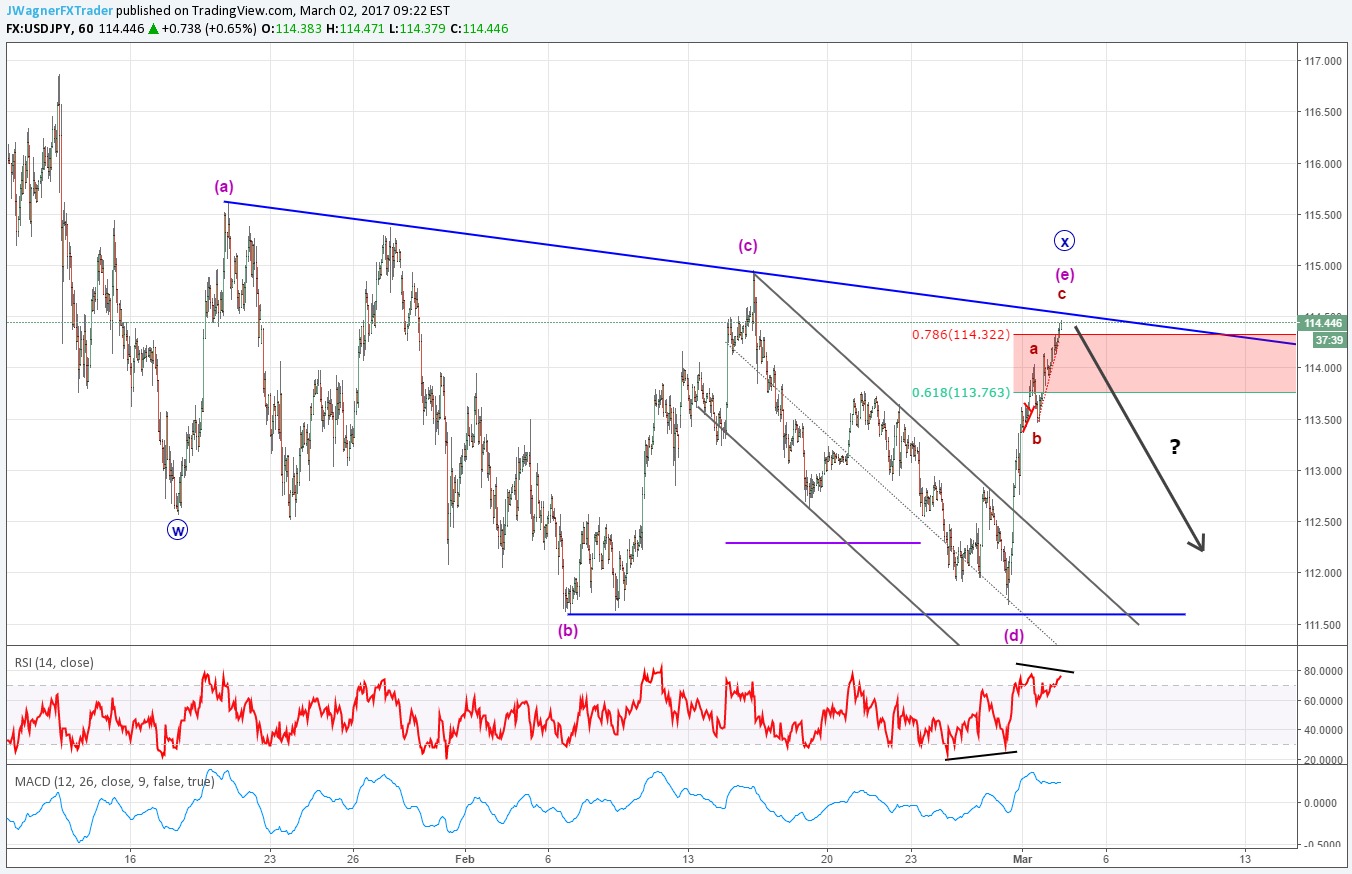Select the purple (c) wave label
This screenshot has width=1352, height=874.
[749, 246]
